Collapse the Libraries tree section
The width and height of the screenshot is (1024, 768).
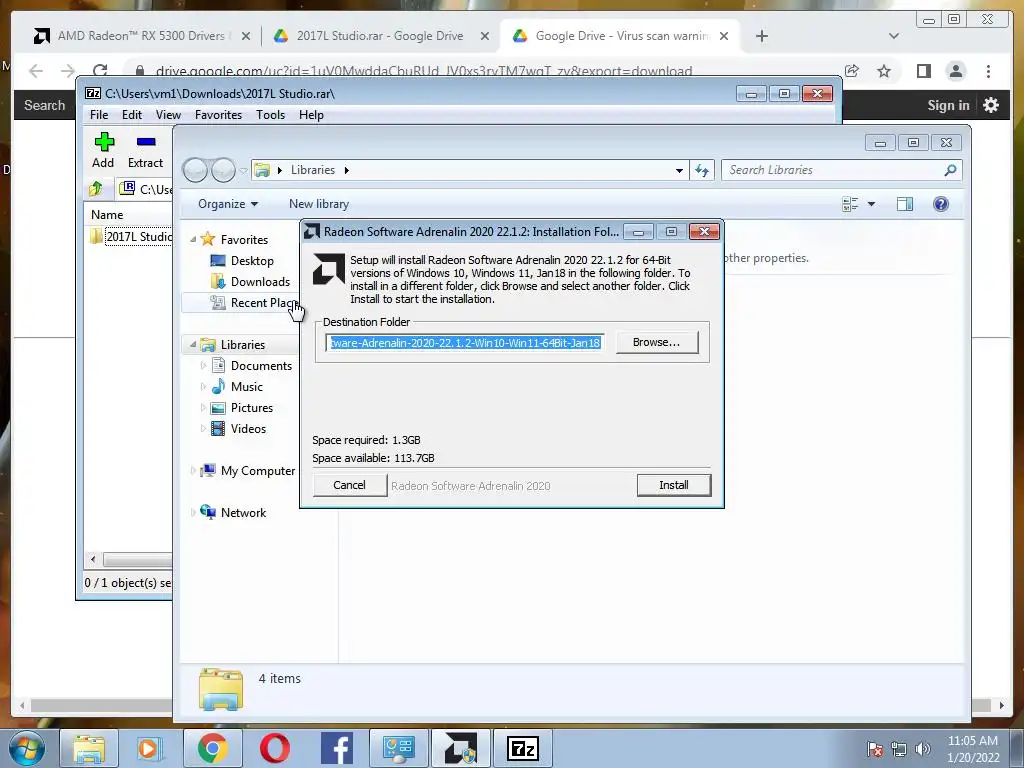[x=193, y=344]
